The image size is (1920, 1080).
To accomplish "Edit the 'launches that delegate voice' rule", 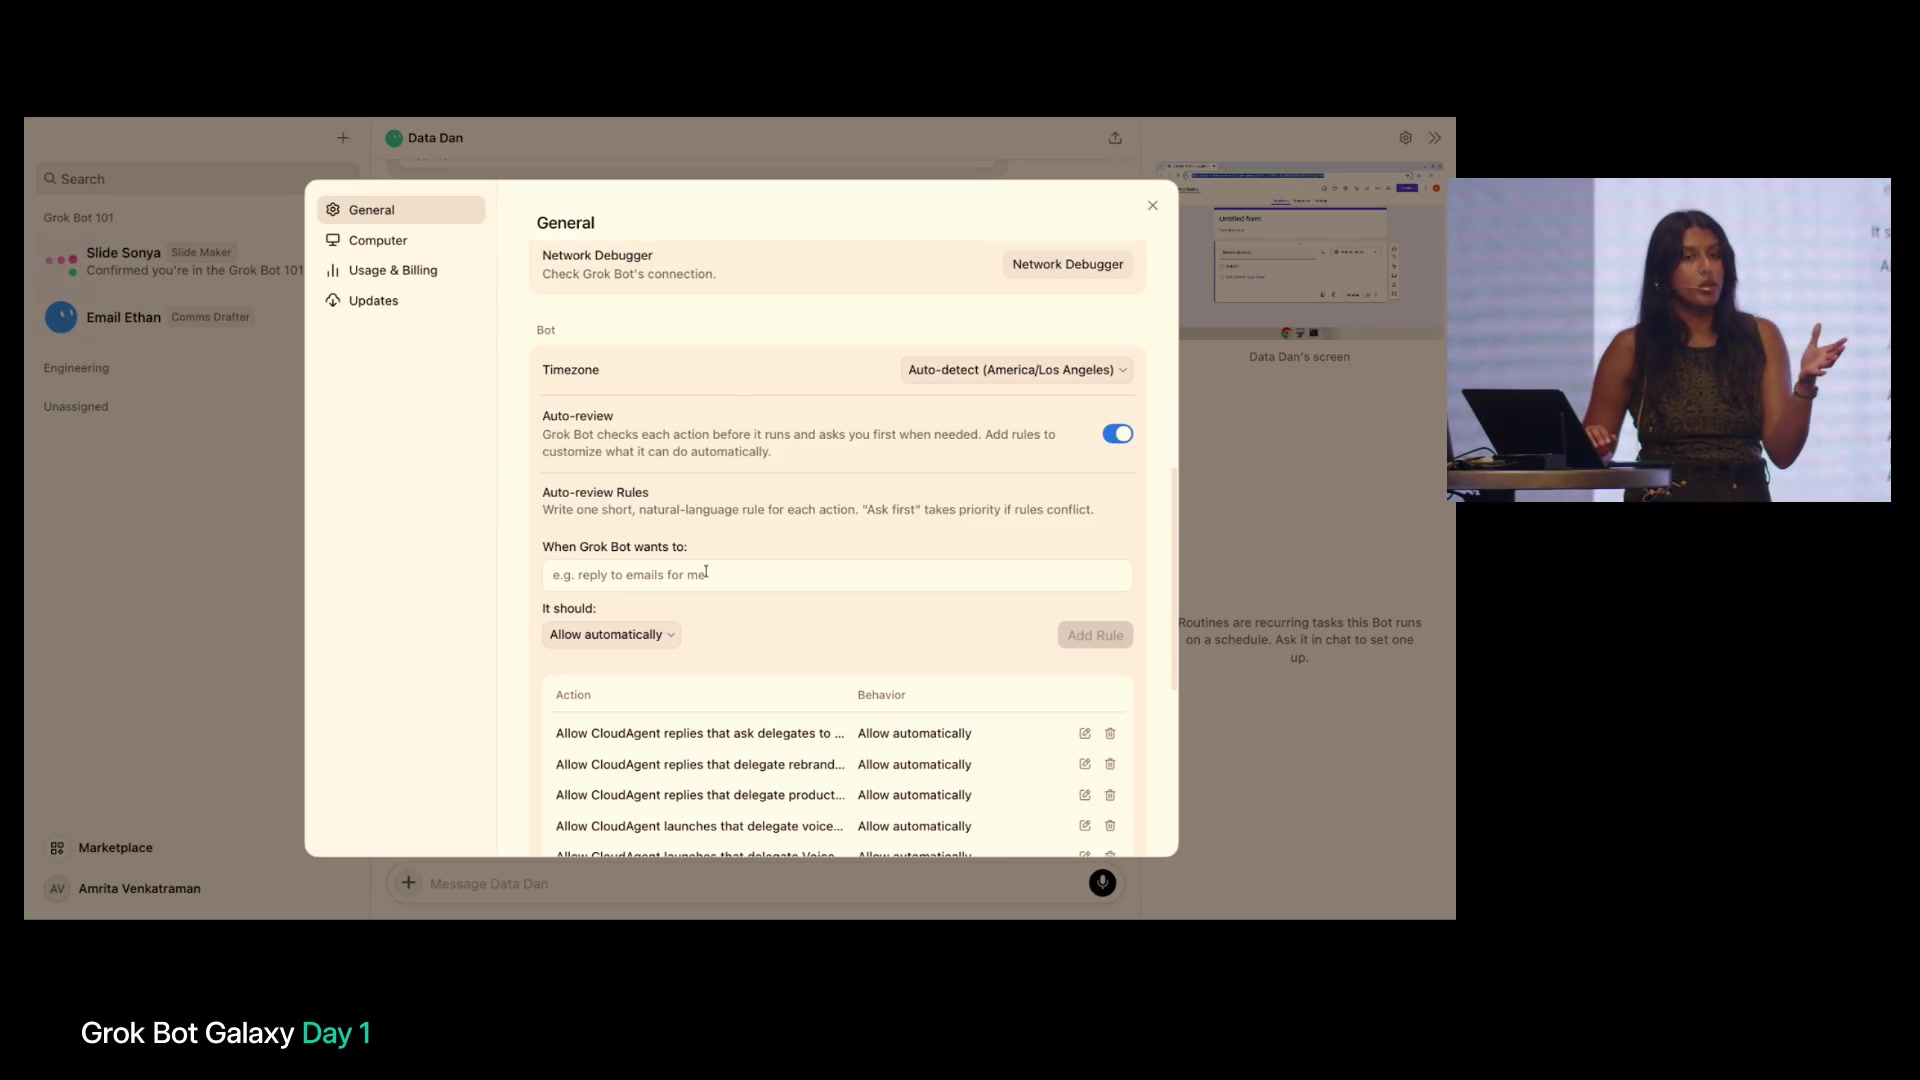I will pos(1085,826).
